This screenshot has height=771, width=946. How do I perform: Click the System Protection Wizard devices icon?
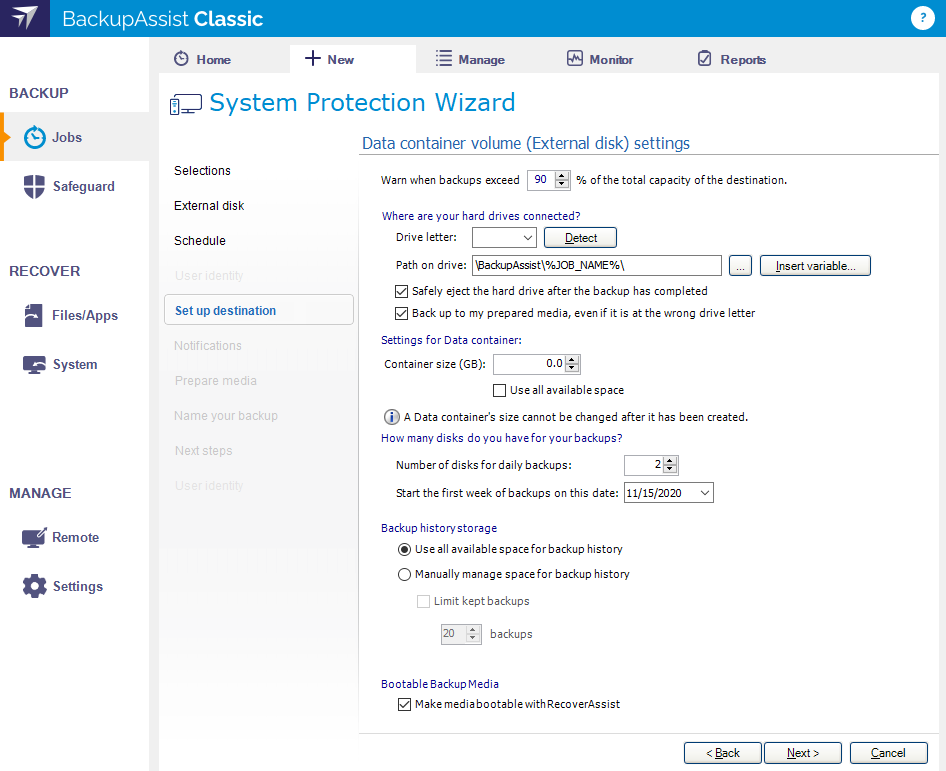click(186, 104)
